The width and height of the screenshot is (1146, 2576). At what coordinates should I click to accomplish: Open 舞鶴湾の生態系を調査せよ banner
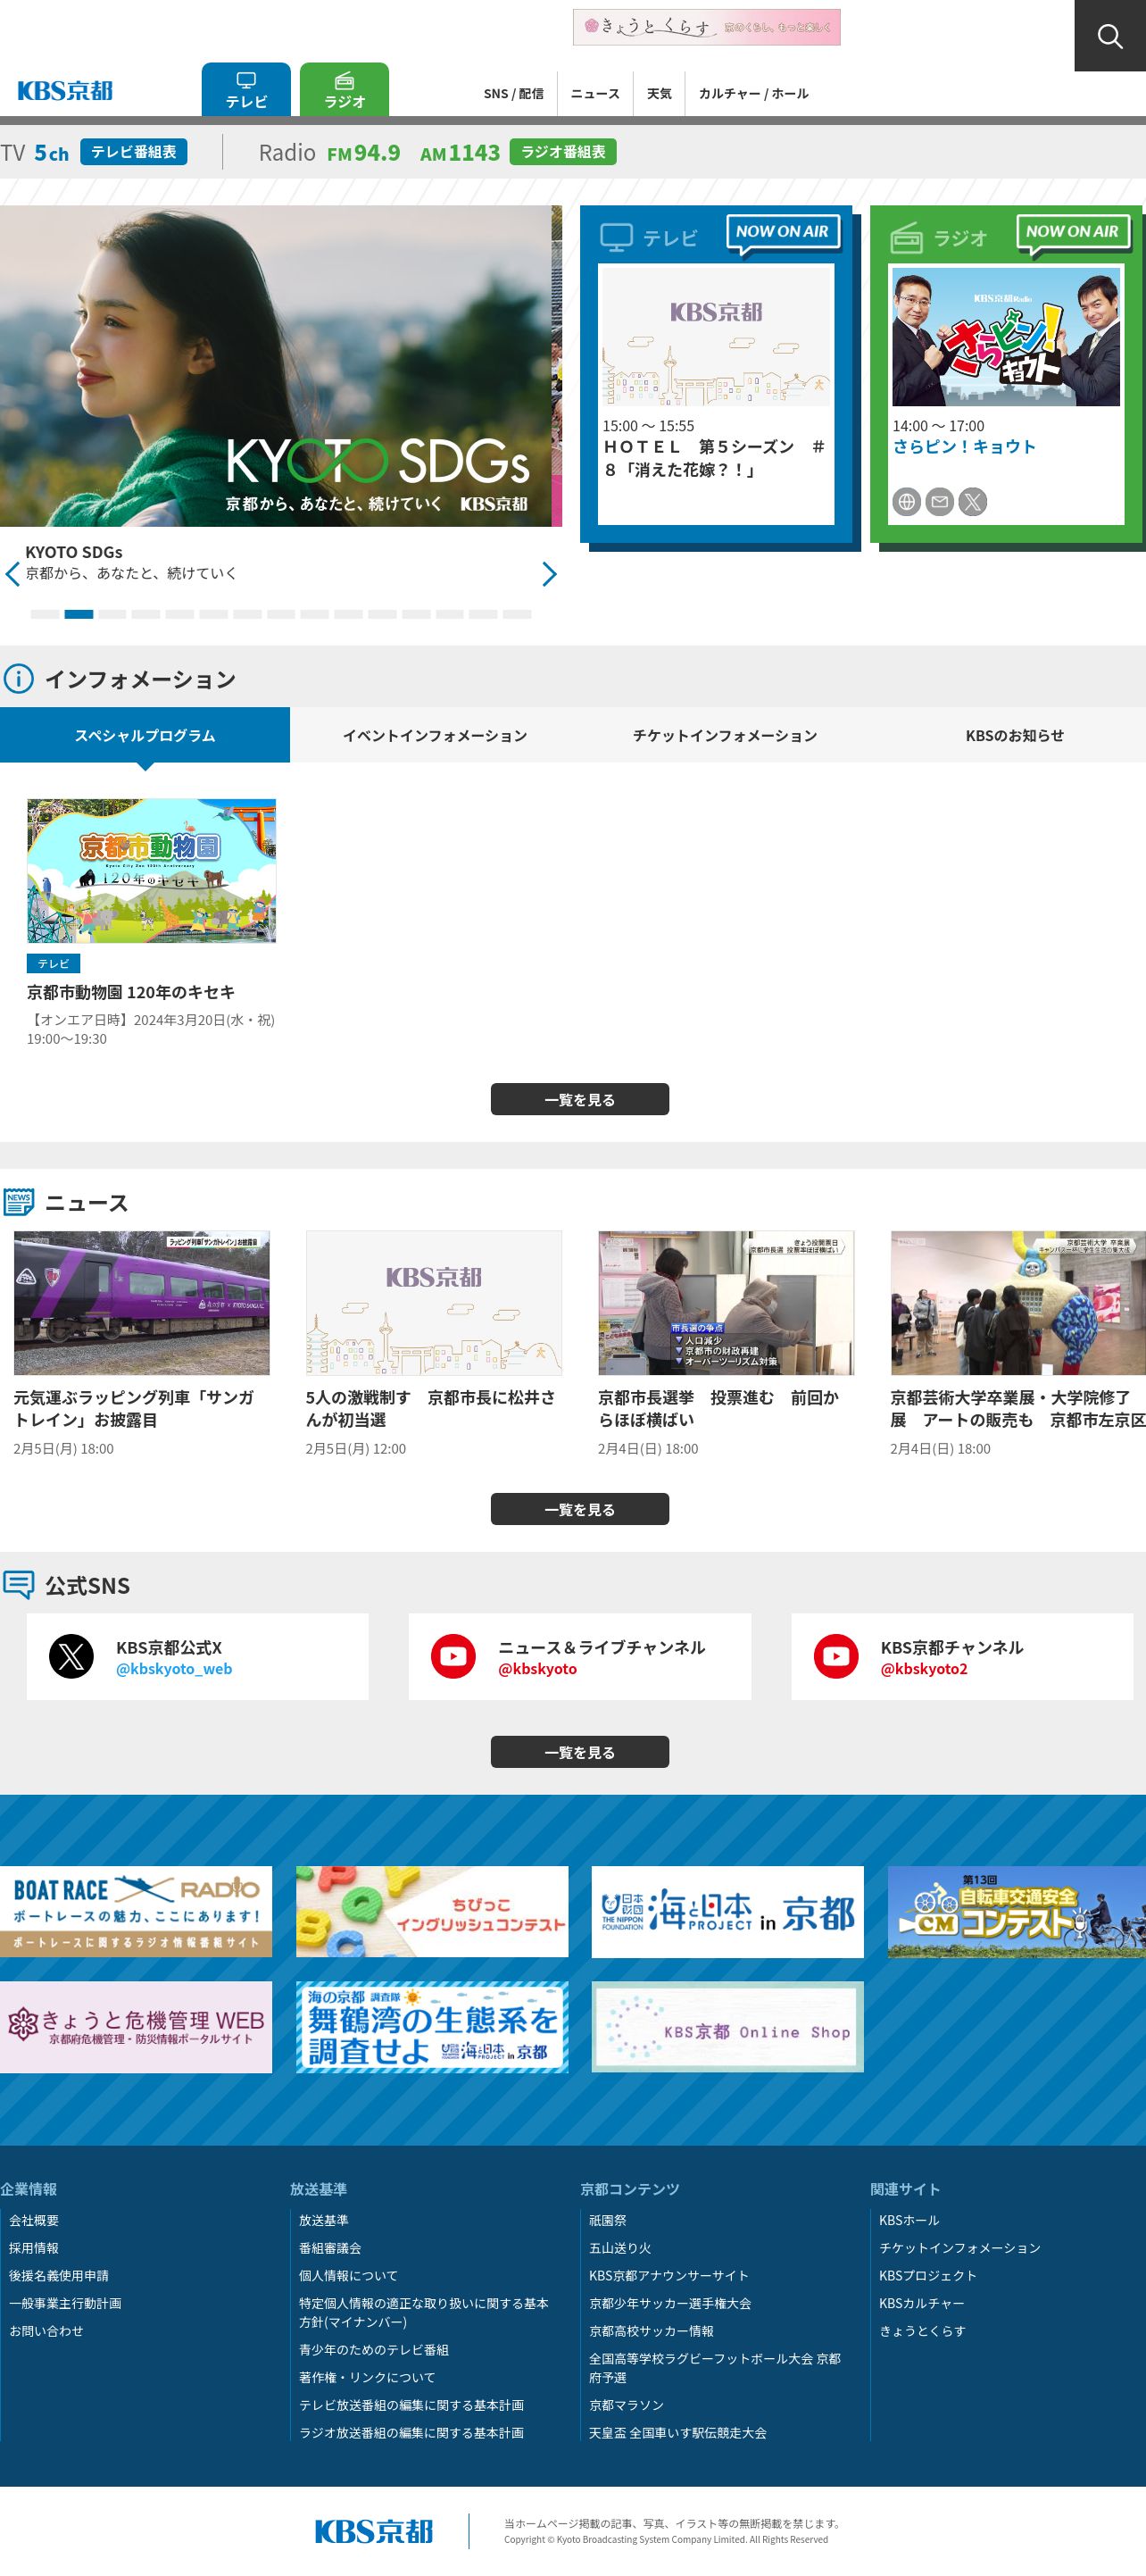click(x=432, y=2027)
